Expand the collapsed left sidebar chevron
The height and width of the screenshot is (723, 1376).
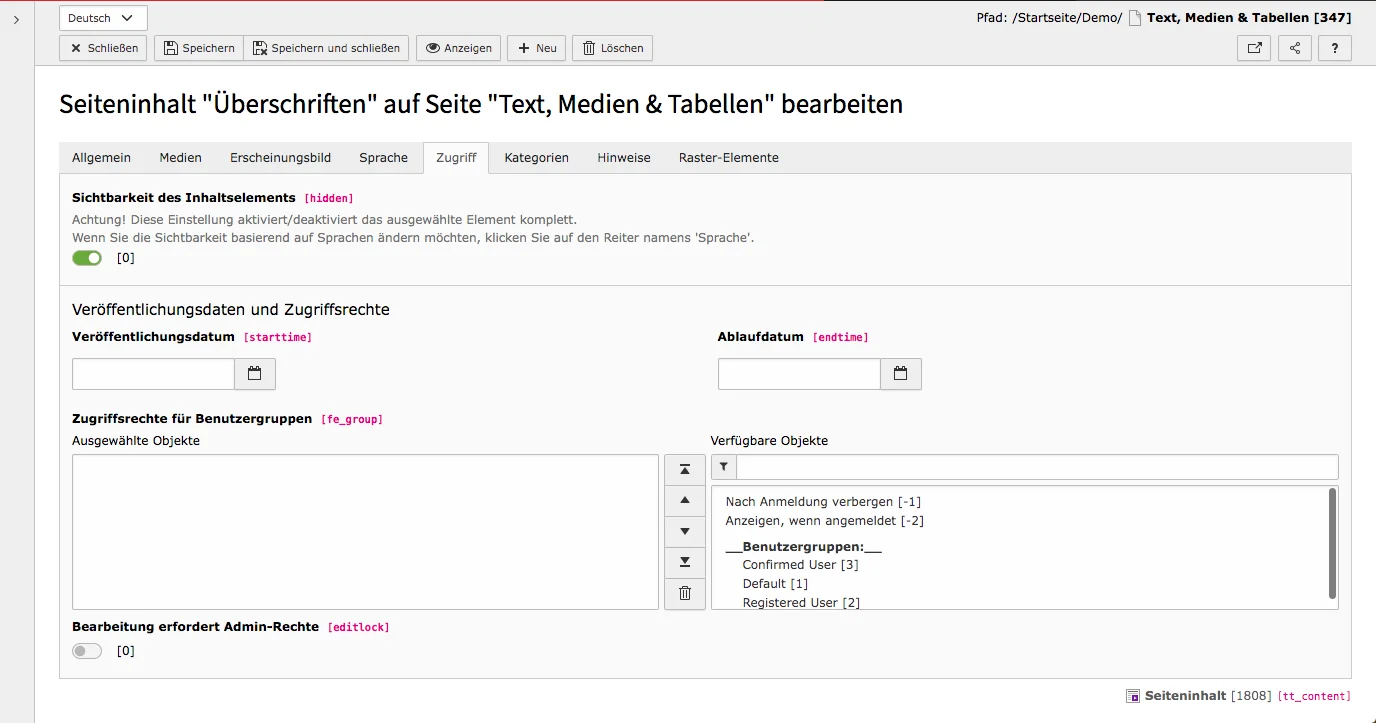coord(14,17)
